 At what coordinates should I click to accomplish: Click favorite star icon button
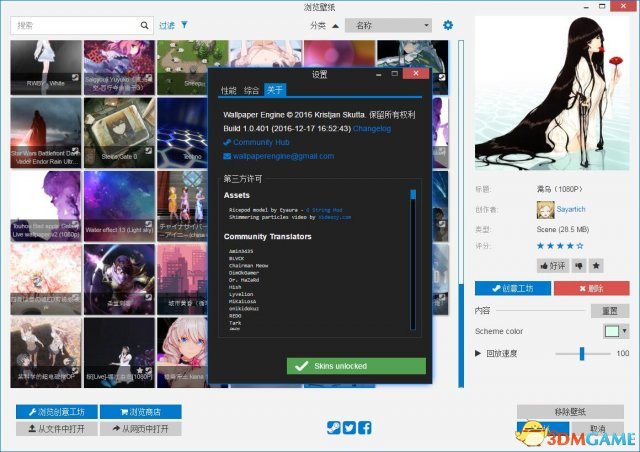click(x=596, y=266)
